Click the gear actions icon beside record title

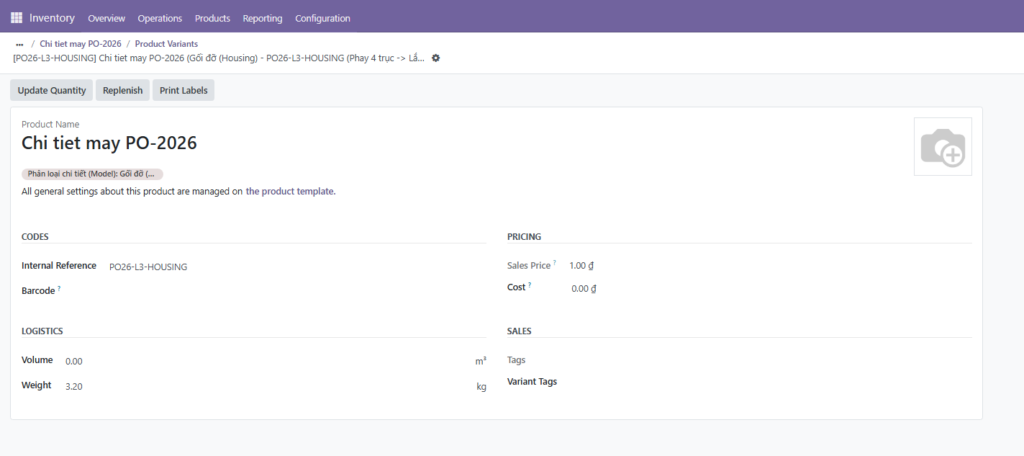tap(436, 58)
